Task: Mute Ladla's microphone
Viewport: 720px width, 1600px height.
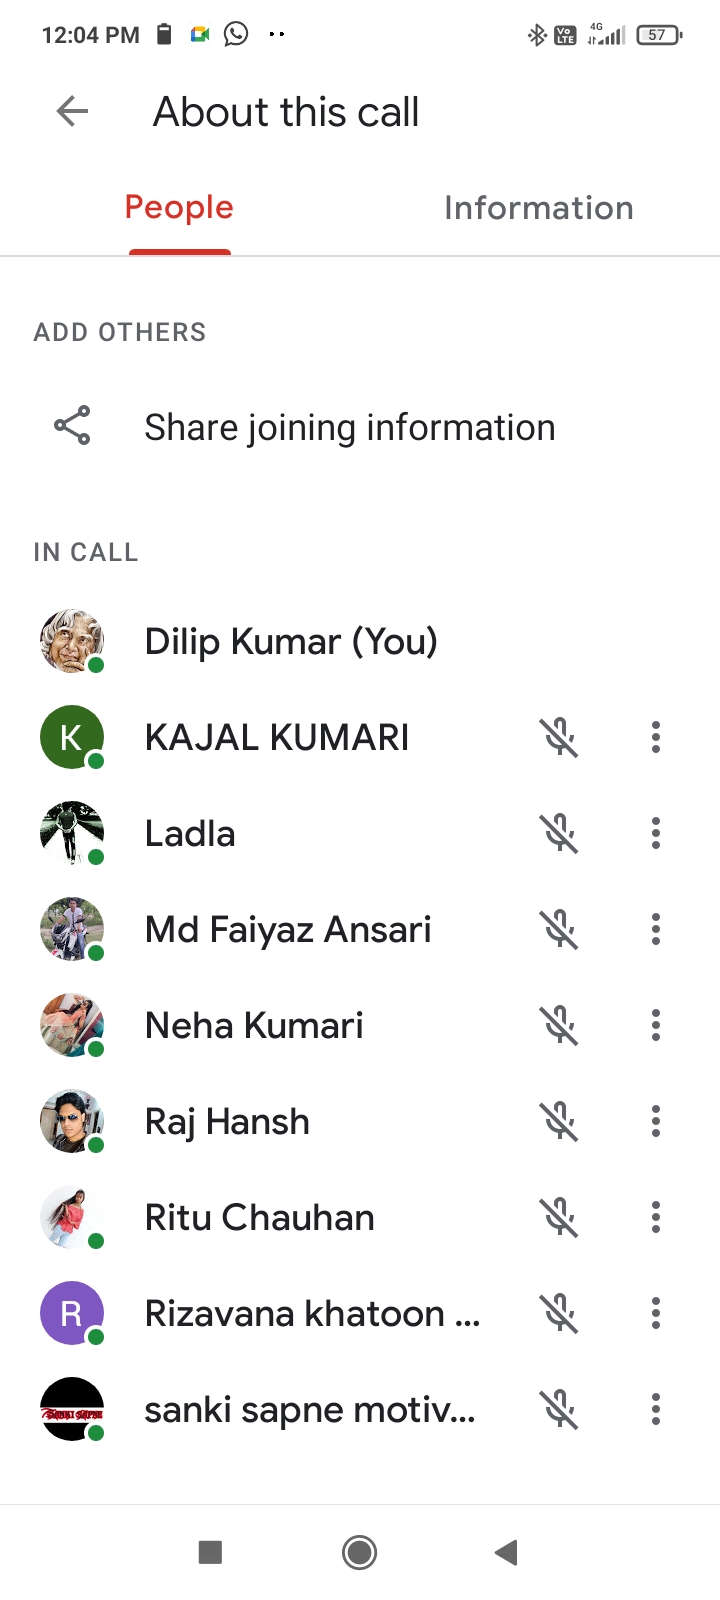Action: 560,834
